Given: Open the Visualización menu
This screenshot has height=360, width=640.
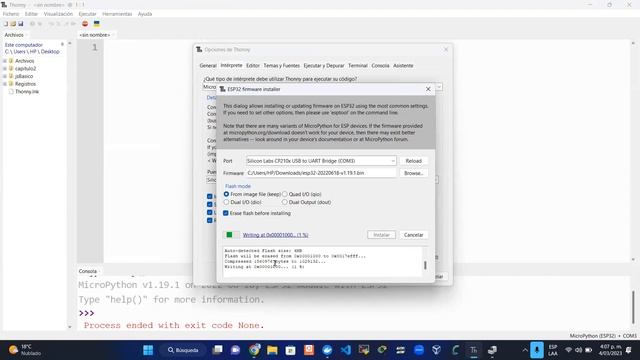Looking at the screenshot, I should pos(58,14).
